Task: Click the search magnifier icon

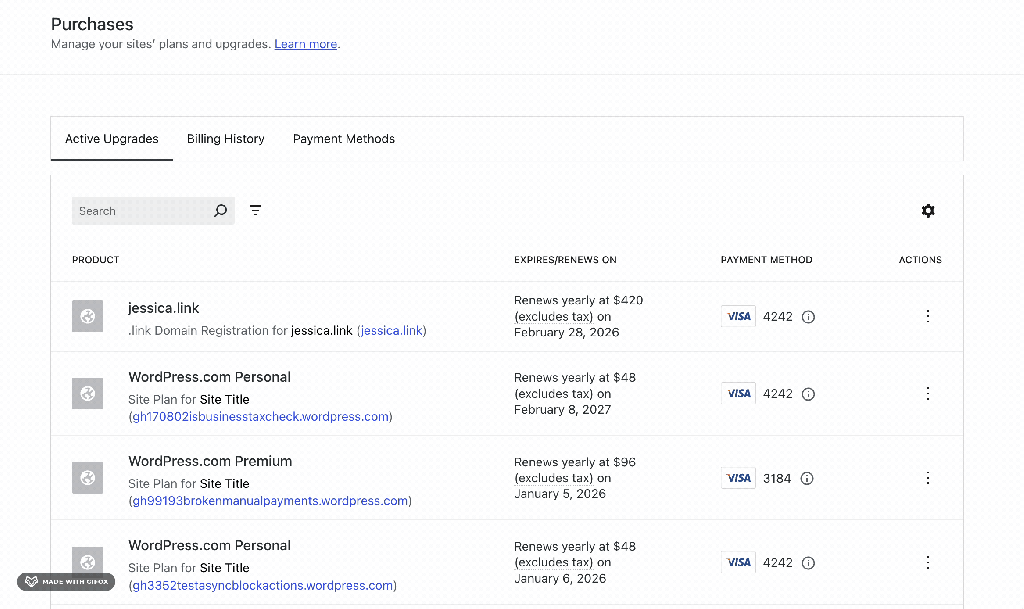Action: (221, 211)
